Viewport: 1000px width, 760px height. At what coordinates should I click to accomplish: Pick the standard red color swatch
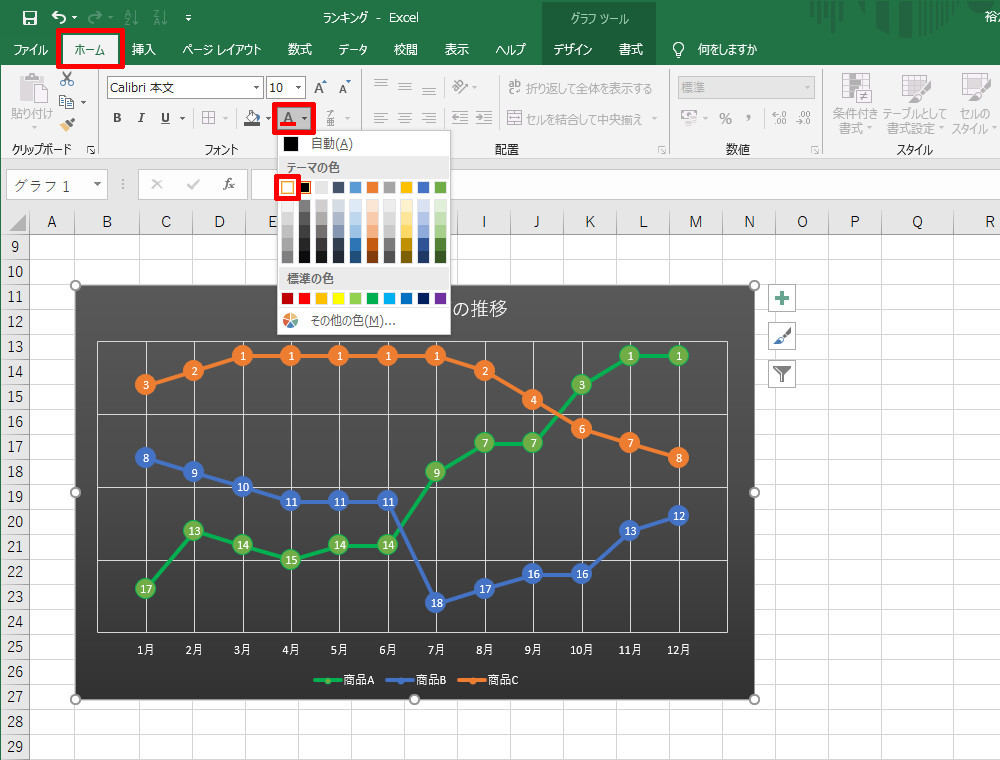[x=304, y=298]
